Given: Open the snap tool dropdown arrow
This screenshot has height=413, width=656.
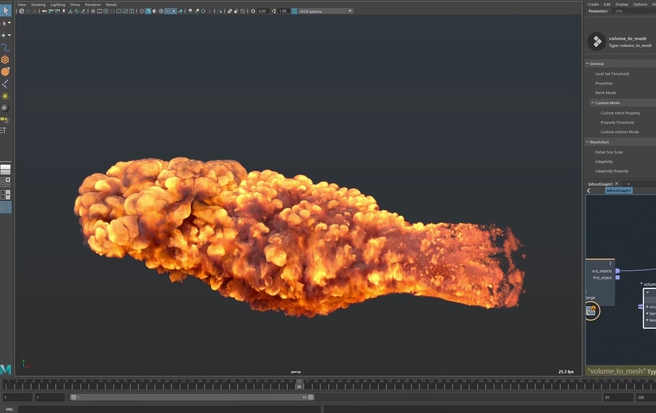Looking at the screenshot, I should 9,35.
